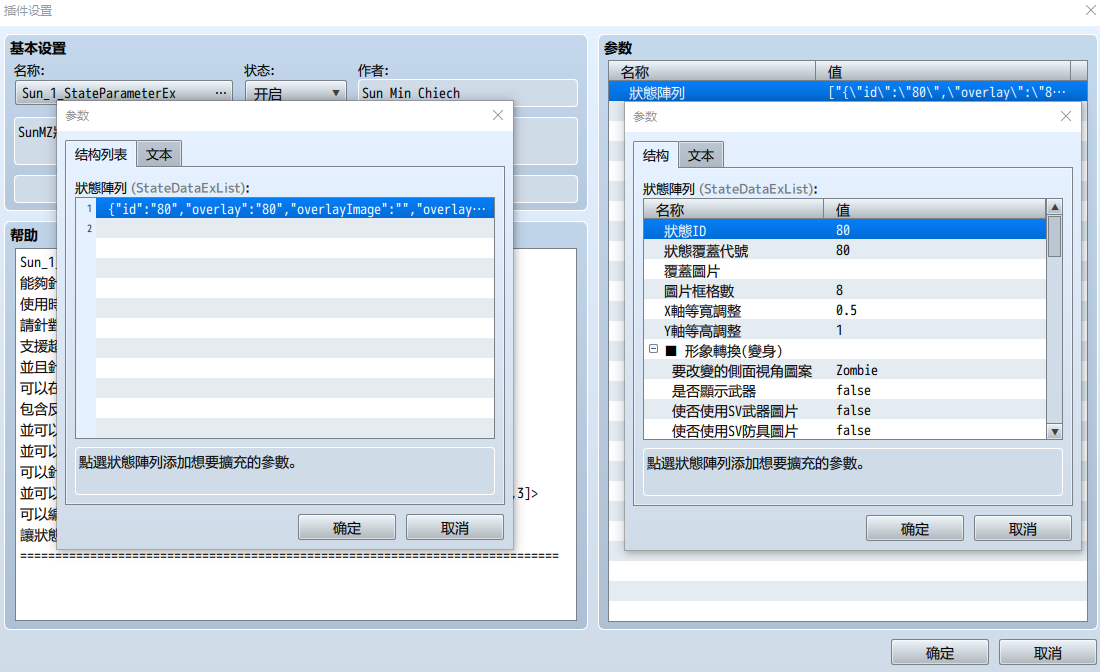Click the 名称 column header in structure table
The width and height of the screenshot is (1100, 672).
point(733,209)
